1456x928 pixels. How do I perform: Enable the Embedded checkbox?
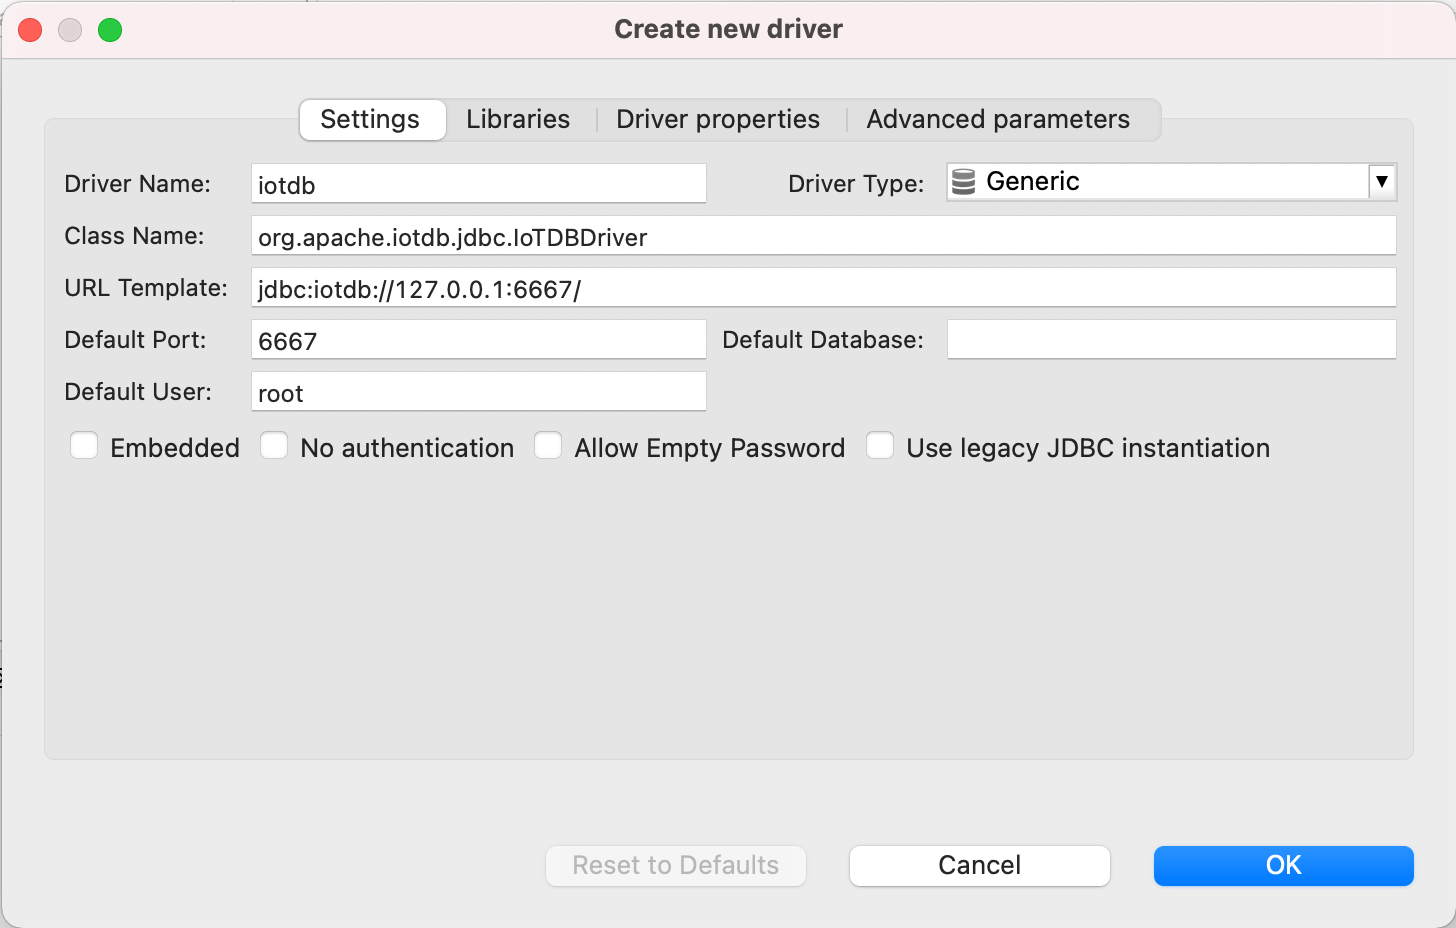point(84,446)
